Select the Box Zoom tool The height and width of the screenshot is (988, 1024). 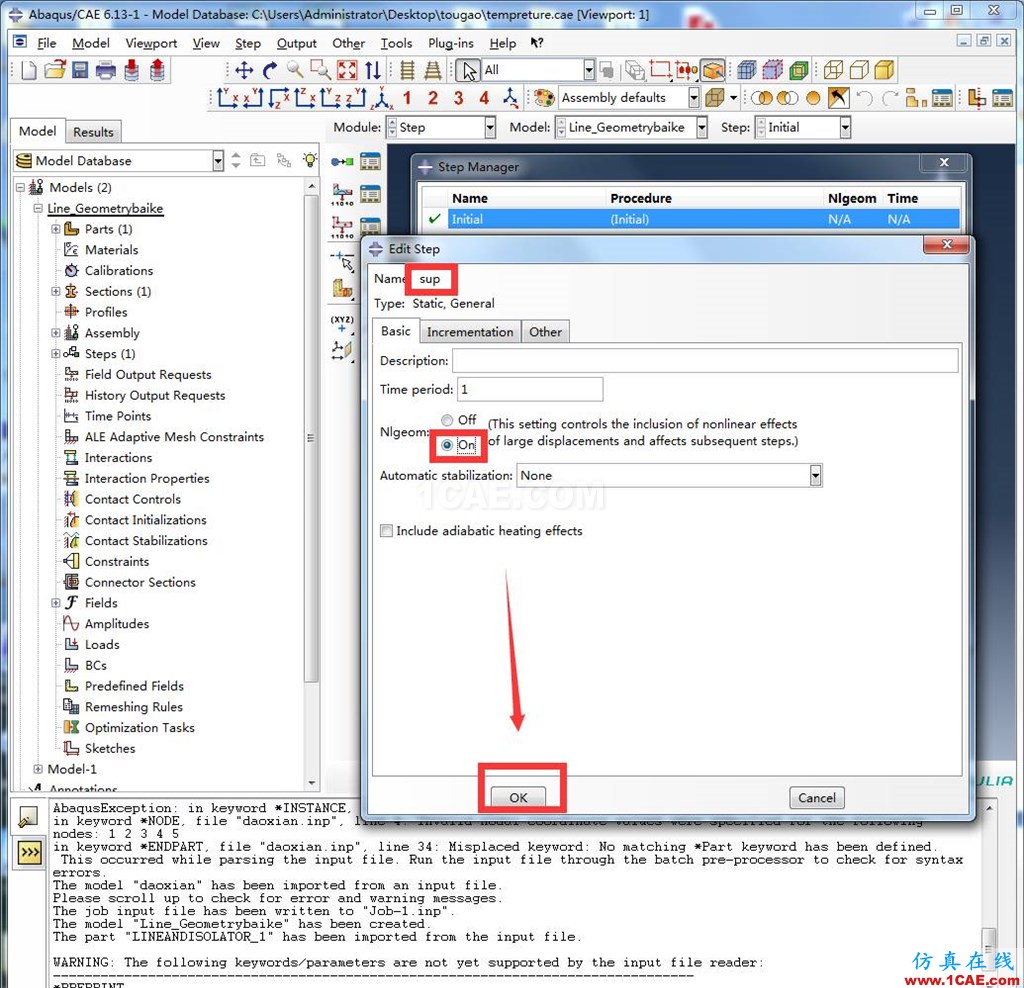coord(321,70)
